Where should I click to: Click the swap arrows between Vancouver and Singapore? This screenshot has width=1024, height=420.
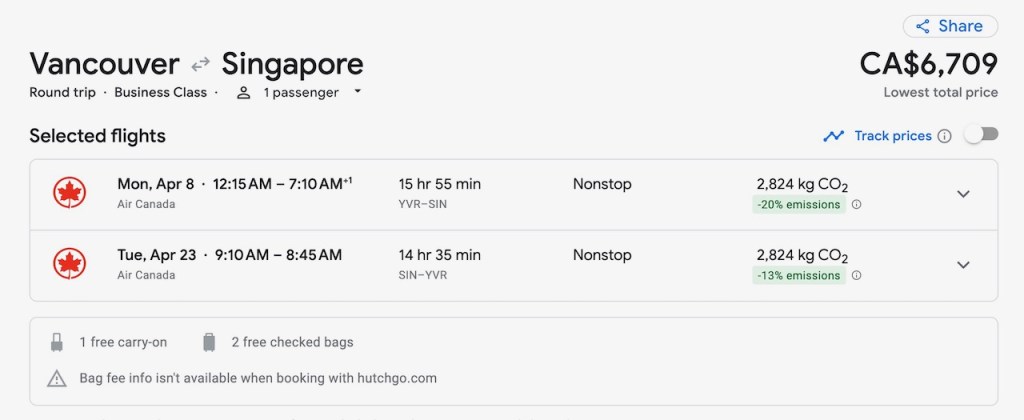coord(201,64)
